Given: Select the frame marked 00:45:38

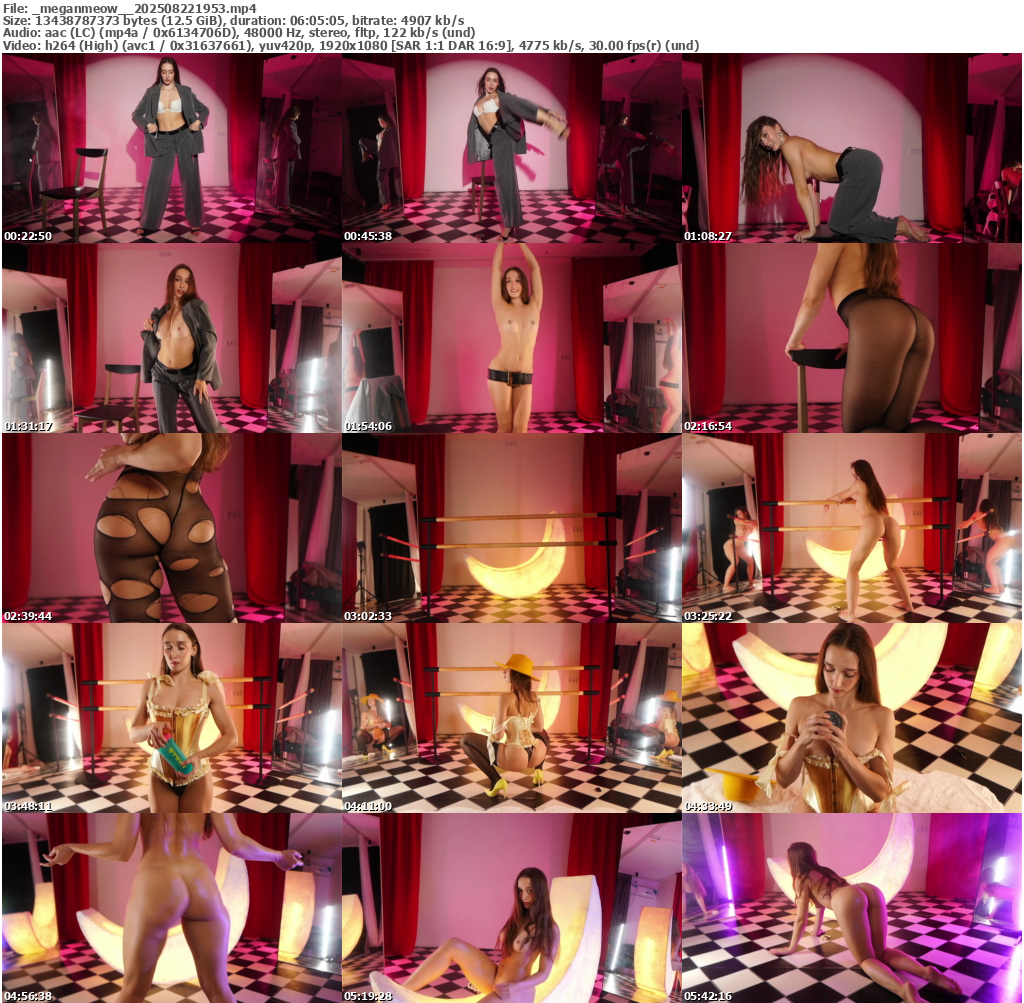Looking at the screenshot, I should coord(511,148).
